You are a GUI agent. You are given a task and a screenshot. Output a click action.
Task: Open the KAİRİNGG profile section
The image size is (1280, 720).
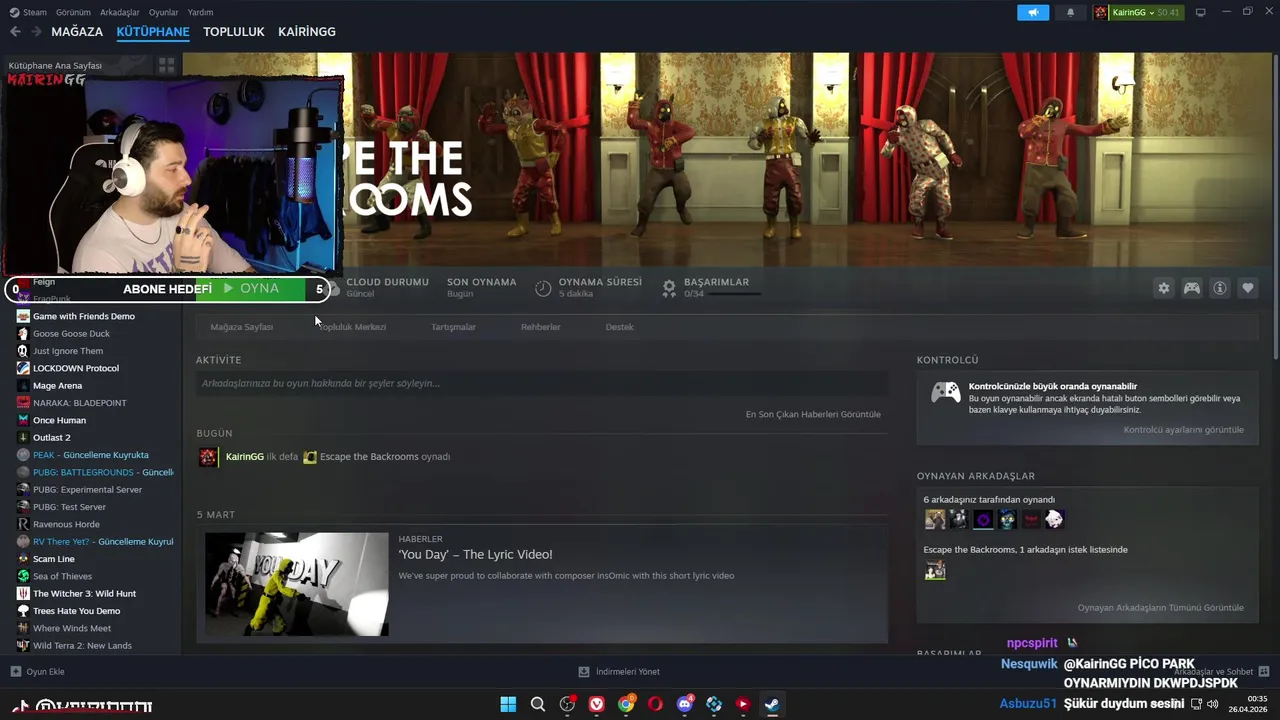(x=307, y=32)
